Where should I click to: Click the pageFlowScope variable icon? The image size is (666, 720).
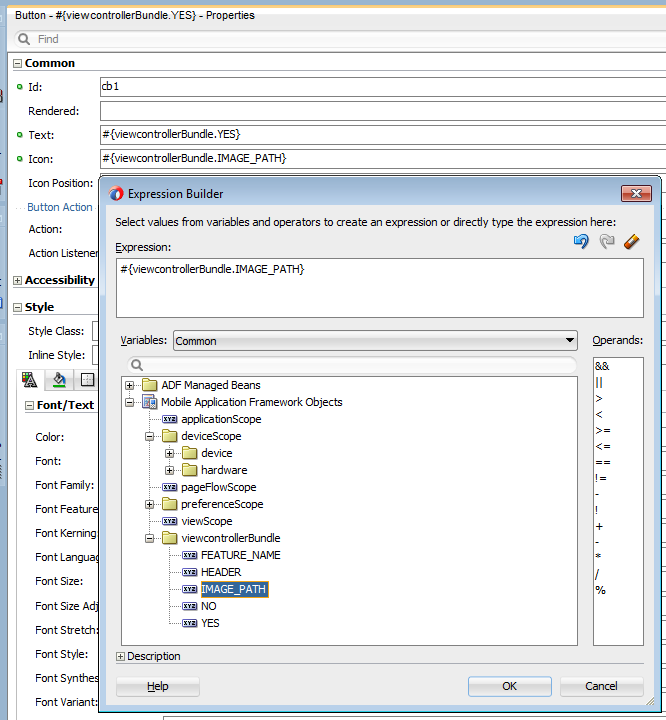[169, 487]
